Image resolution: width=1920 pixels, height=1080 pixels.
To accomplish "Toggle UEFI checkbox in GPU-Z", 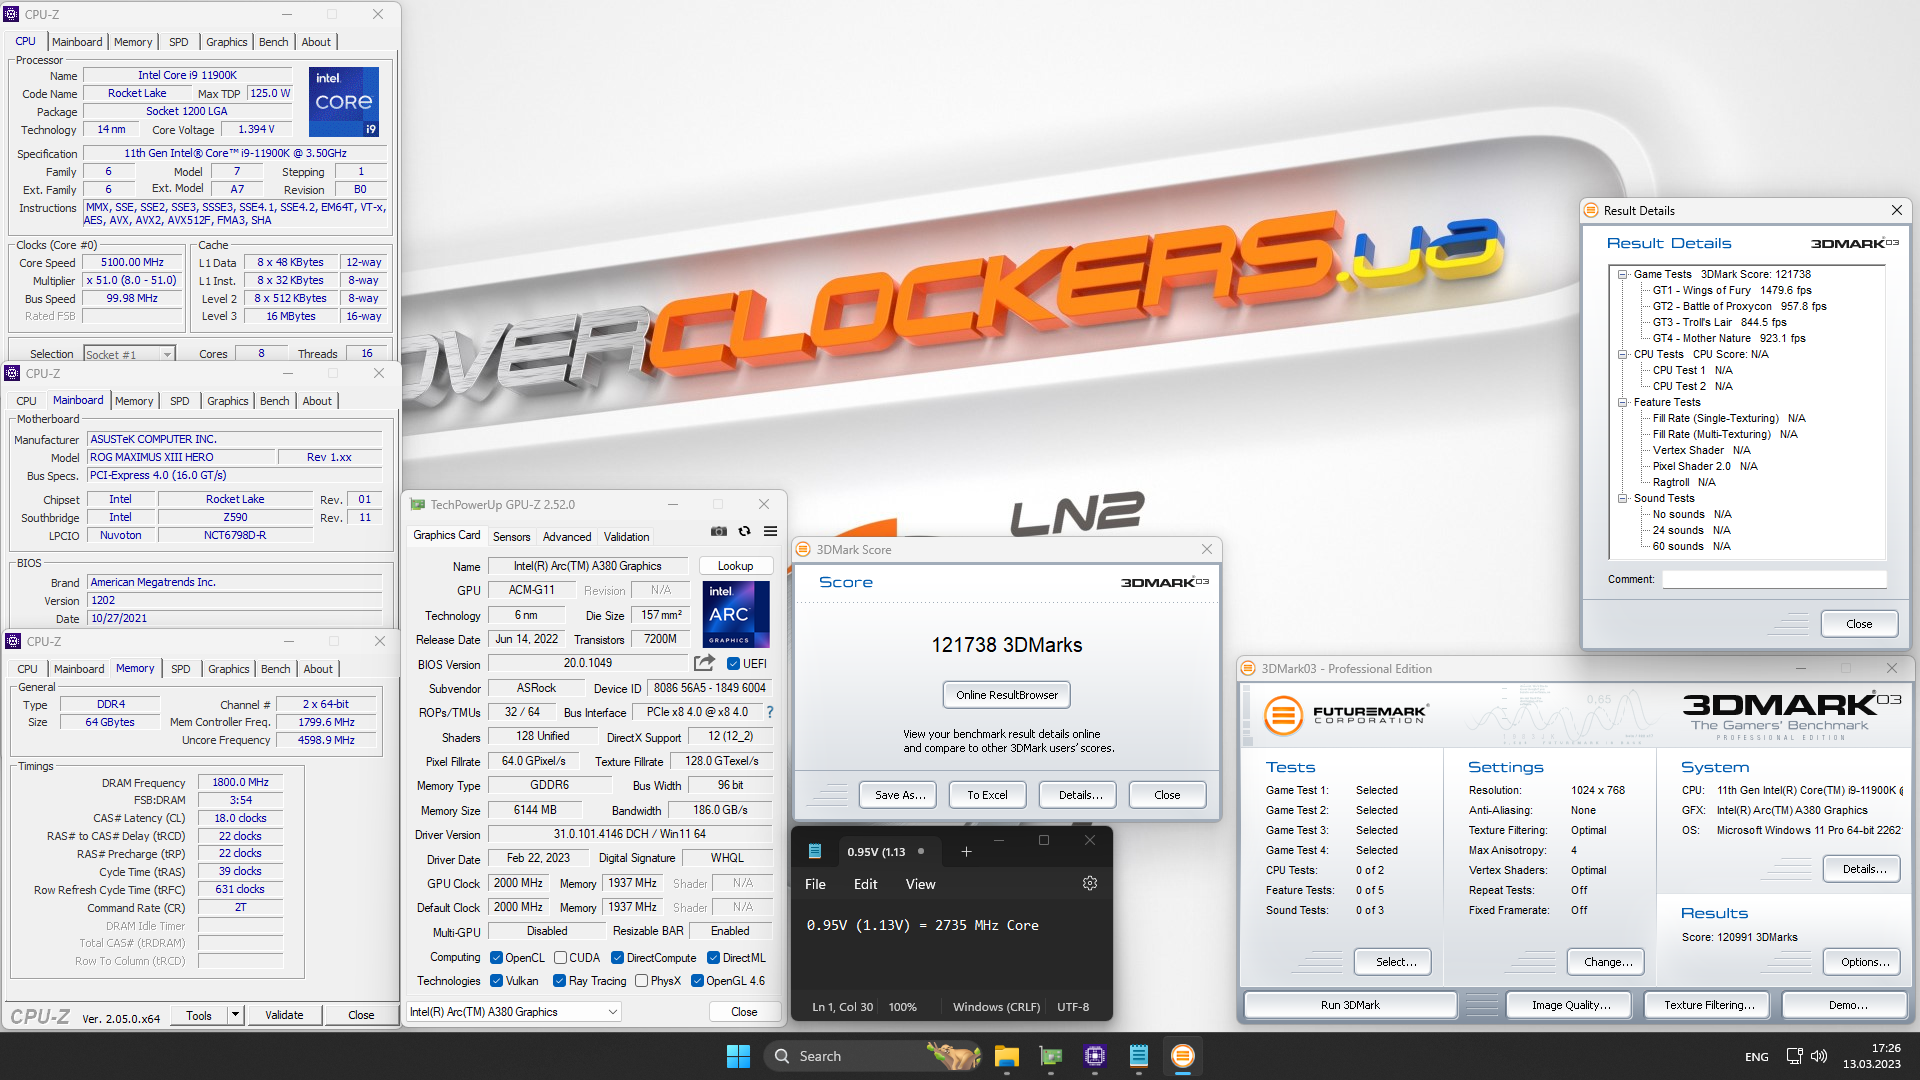I will click(x=733, y=663).
